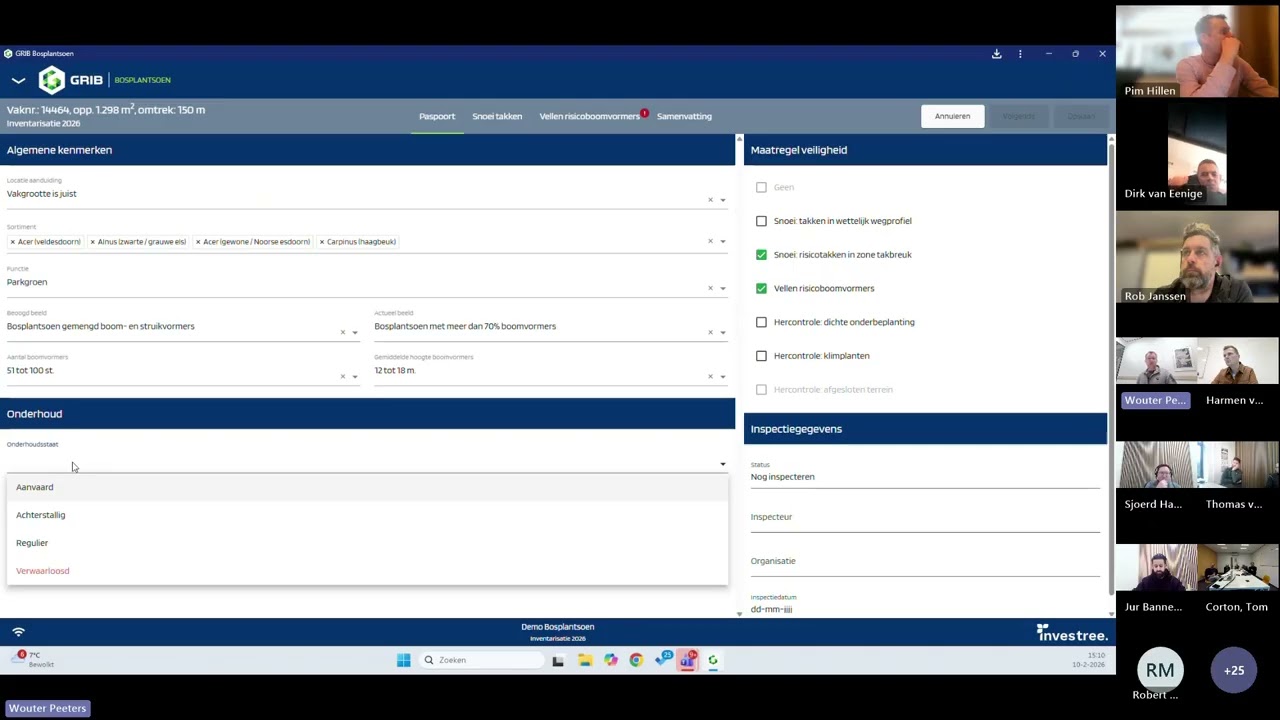Clear the Beoogd beeld value
Viewport: 1280px width, 720px height.
point(342,332)
